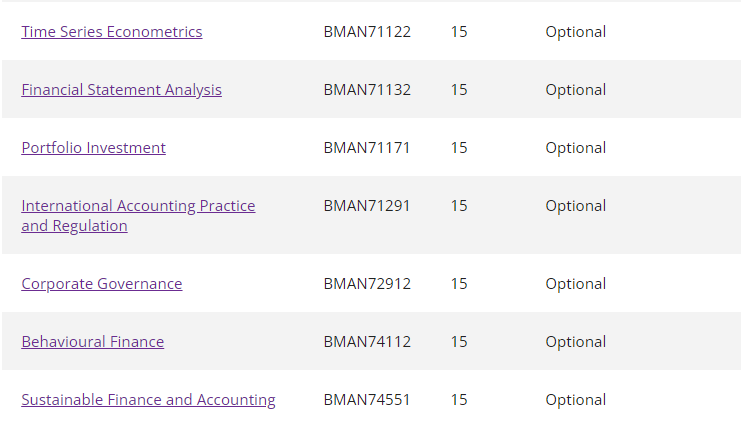Click course code BMAN74112
This screenshot has width=743, height=431.
[x=367, y=342]
